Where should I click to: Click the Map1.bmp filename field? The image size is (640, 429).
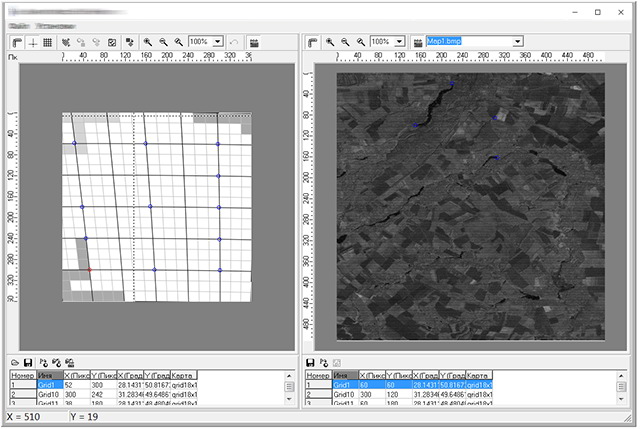tap(470, 42)
